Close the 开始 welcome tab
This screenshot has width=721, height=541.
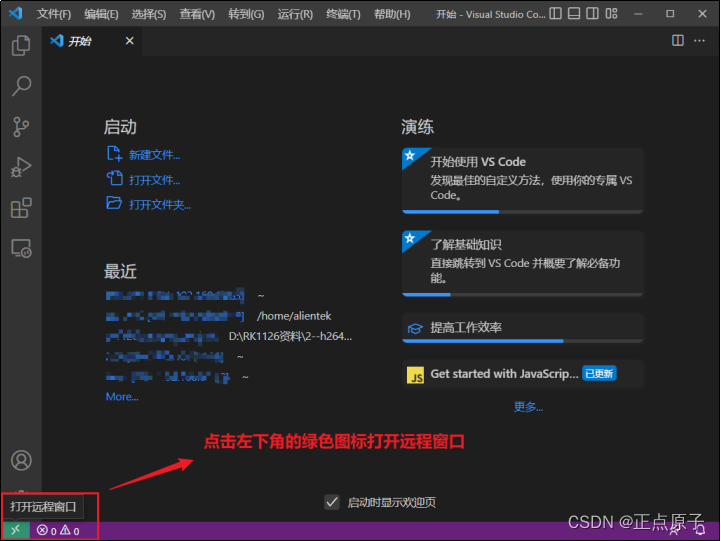click(130, 41)
